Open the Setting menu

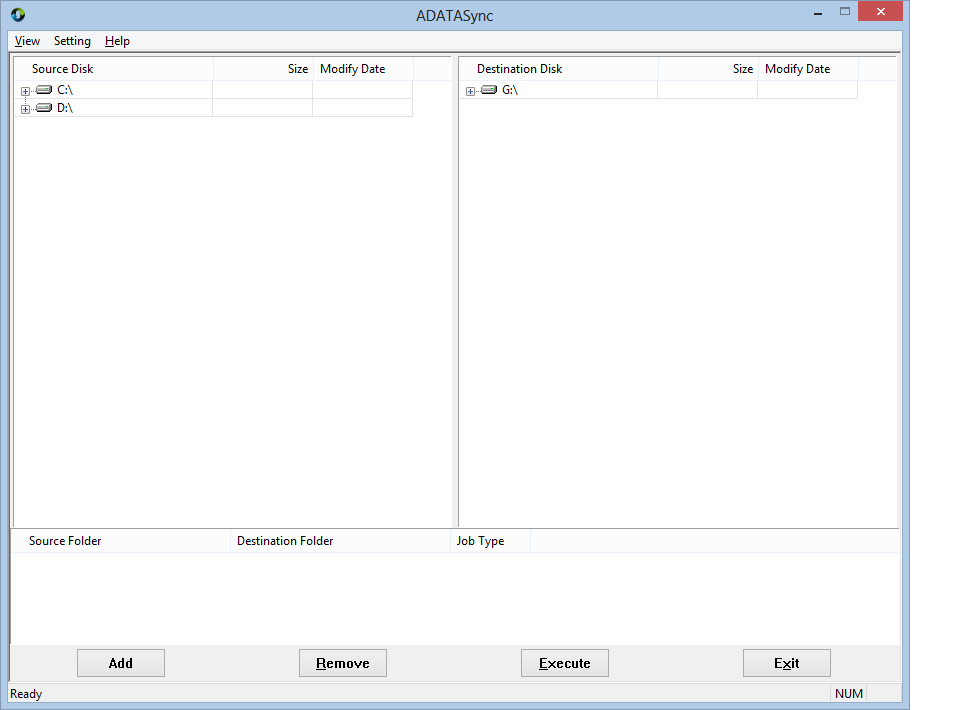[x=72, y=41]
